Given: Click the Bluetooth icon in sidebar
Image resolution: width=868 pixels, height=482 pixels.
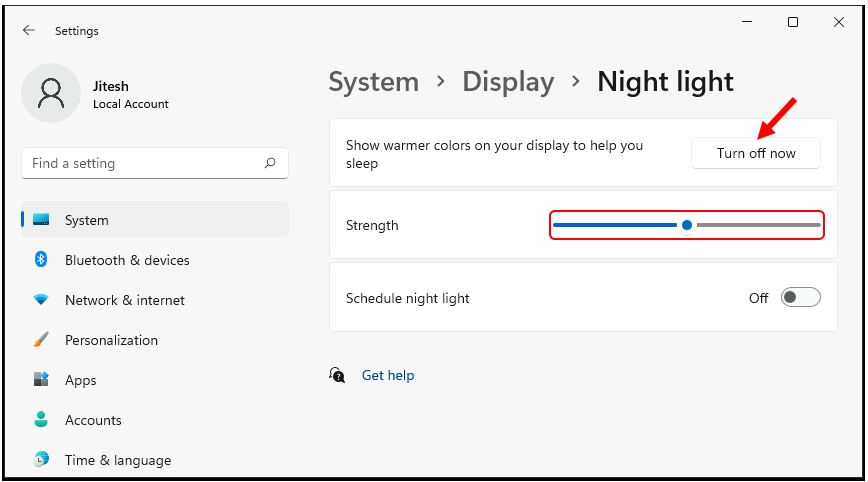Looking at the screenshot, I should click(x=41, y=260).
